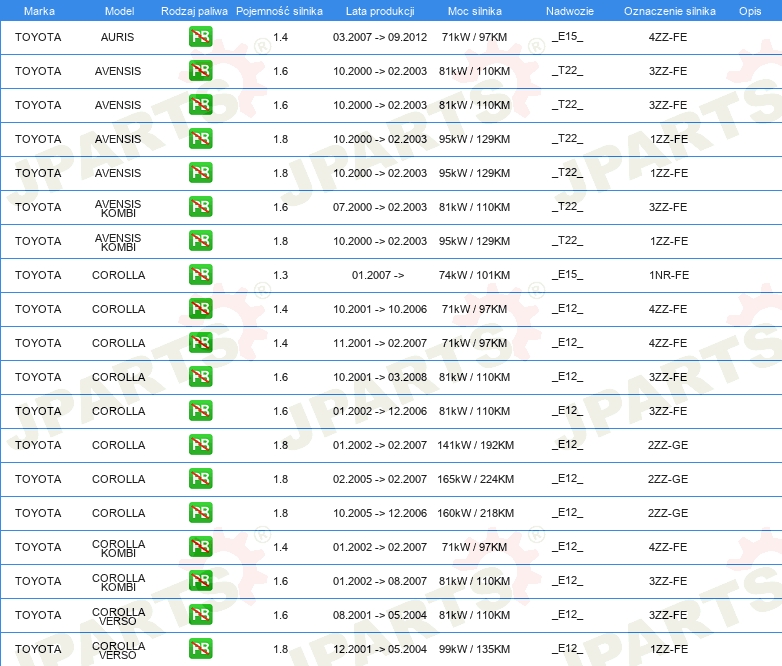782x666 pixels.
Task: Click fuel icon for Corolla Verso 99kW / 135KM row
Action: tap(200, 649)
